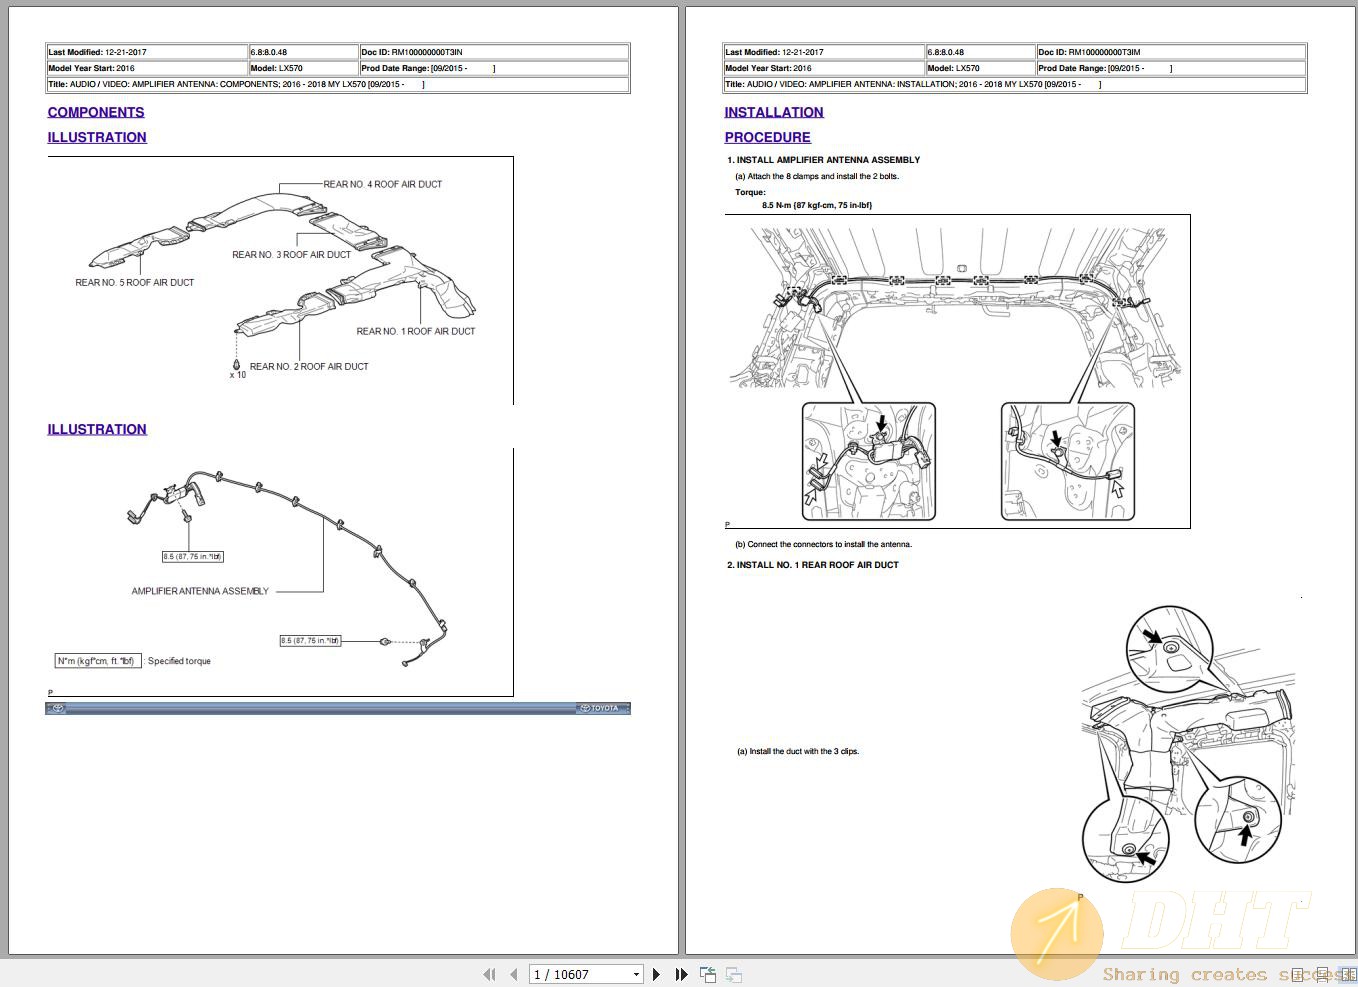Viewport: 1358px width, 987px height.
Task: Click the ILLUSTRATION heading above antenna diagram
Action: (x=97, y=429)
